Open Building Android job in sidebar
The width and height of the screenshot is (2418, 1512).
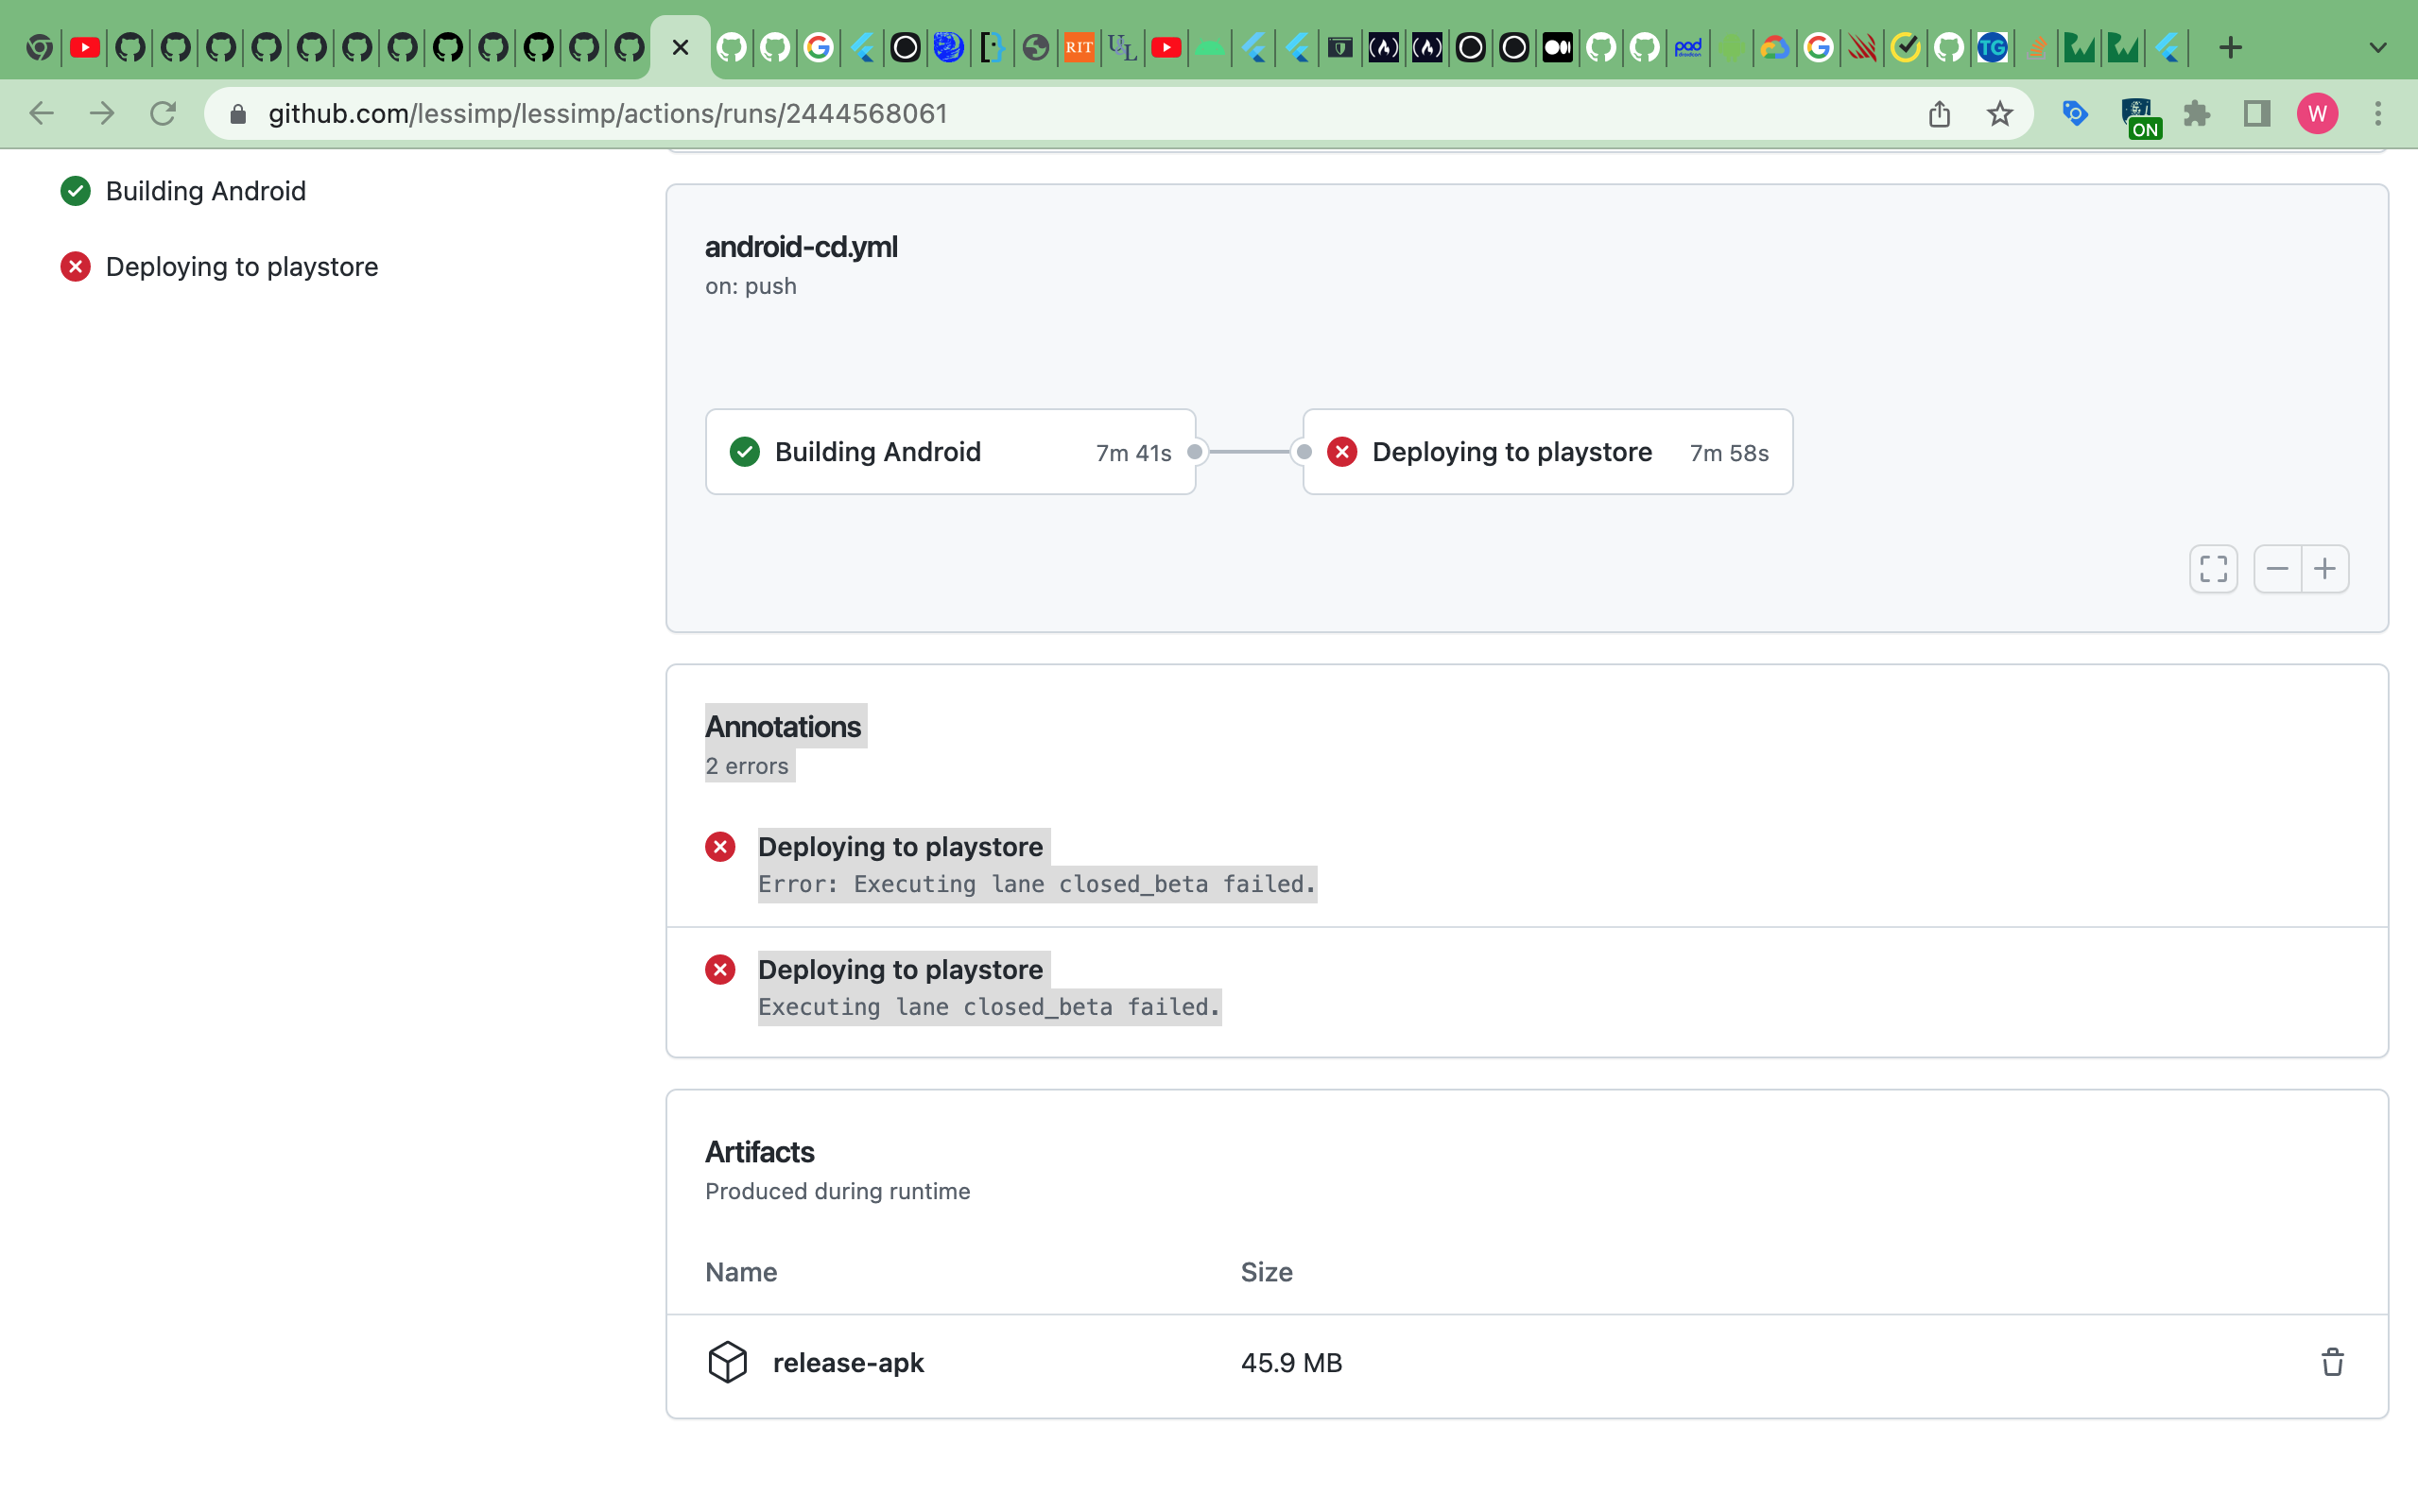click(205, 191)
